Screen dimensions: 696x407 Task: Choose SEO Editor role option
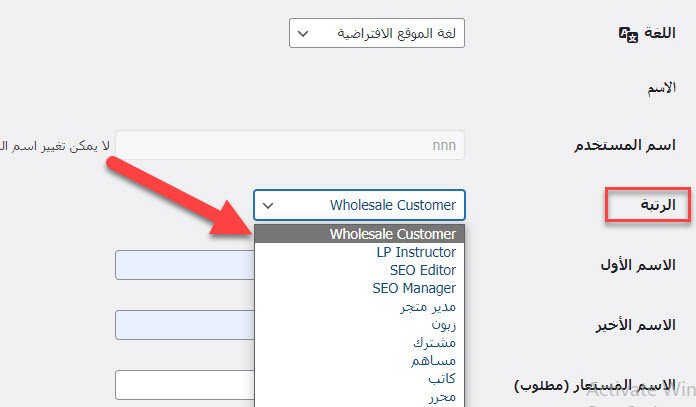pyautogui.click(x=360, y=270)
